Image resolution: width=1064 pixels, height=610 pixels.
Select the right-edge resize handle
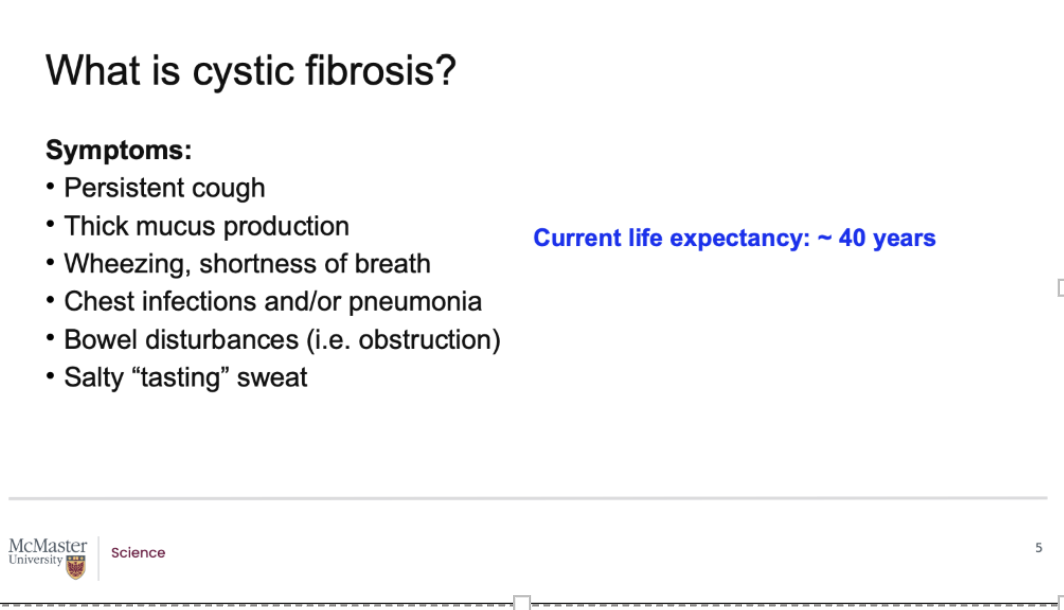coord(1060,288)
